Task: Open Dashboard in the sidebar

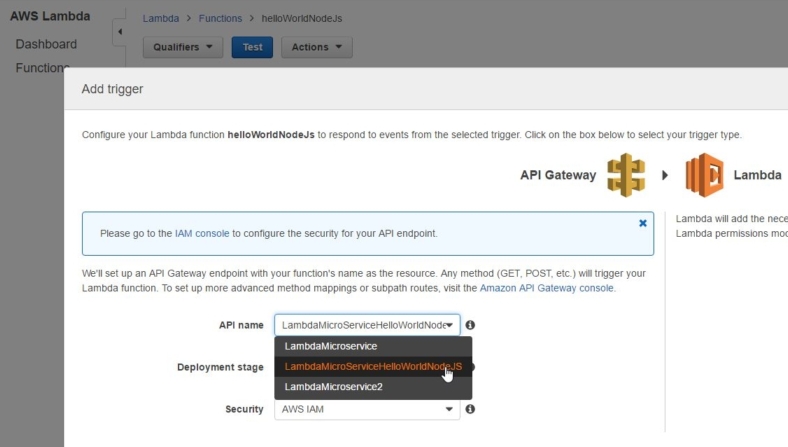Action: pos(46,44)
